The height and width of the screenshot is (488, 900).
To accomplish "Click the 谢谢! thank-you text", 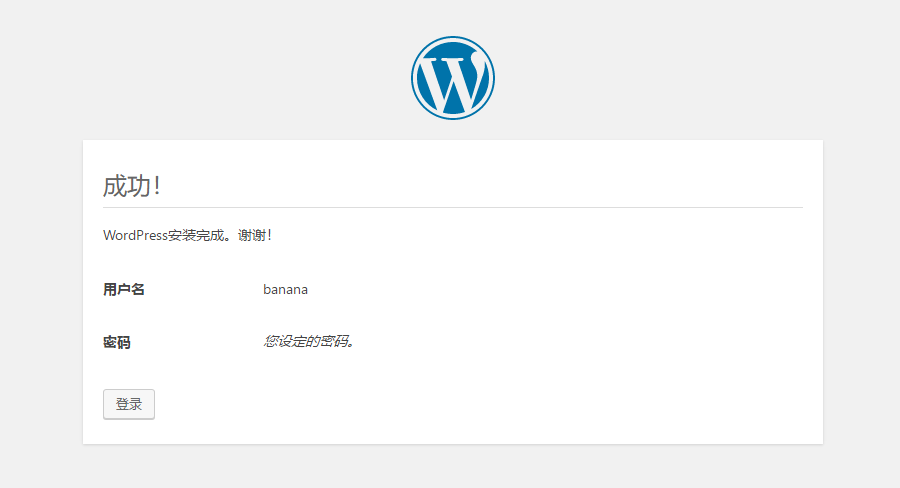I will [255, 235].
